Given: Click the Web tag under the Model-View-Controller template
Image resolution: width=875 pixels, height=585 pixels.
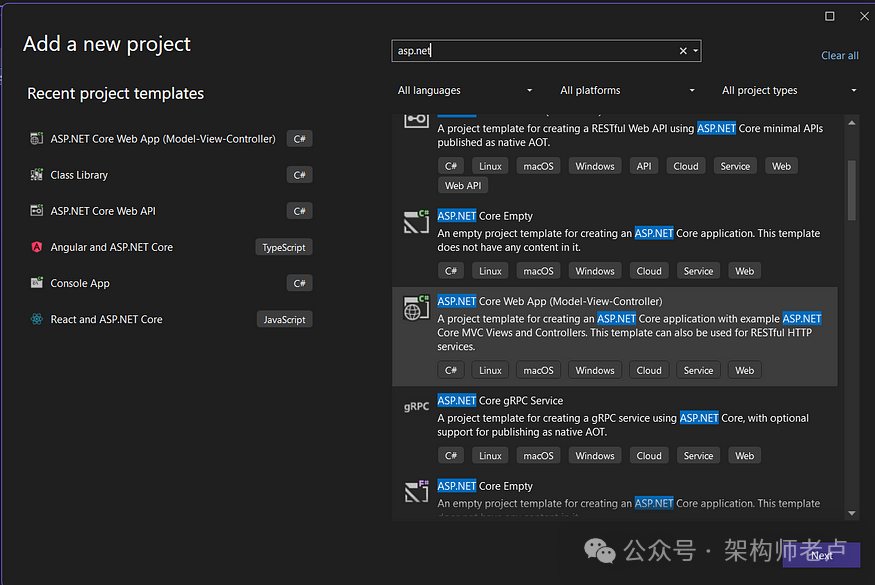Looking at the screenshot, I should point(744,370).
